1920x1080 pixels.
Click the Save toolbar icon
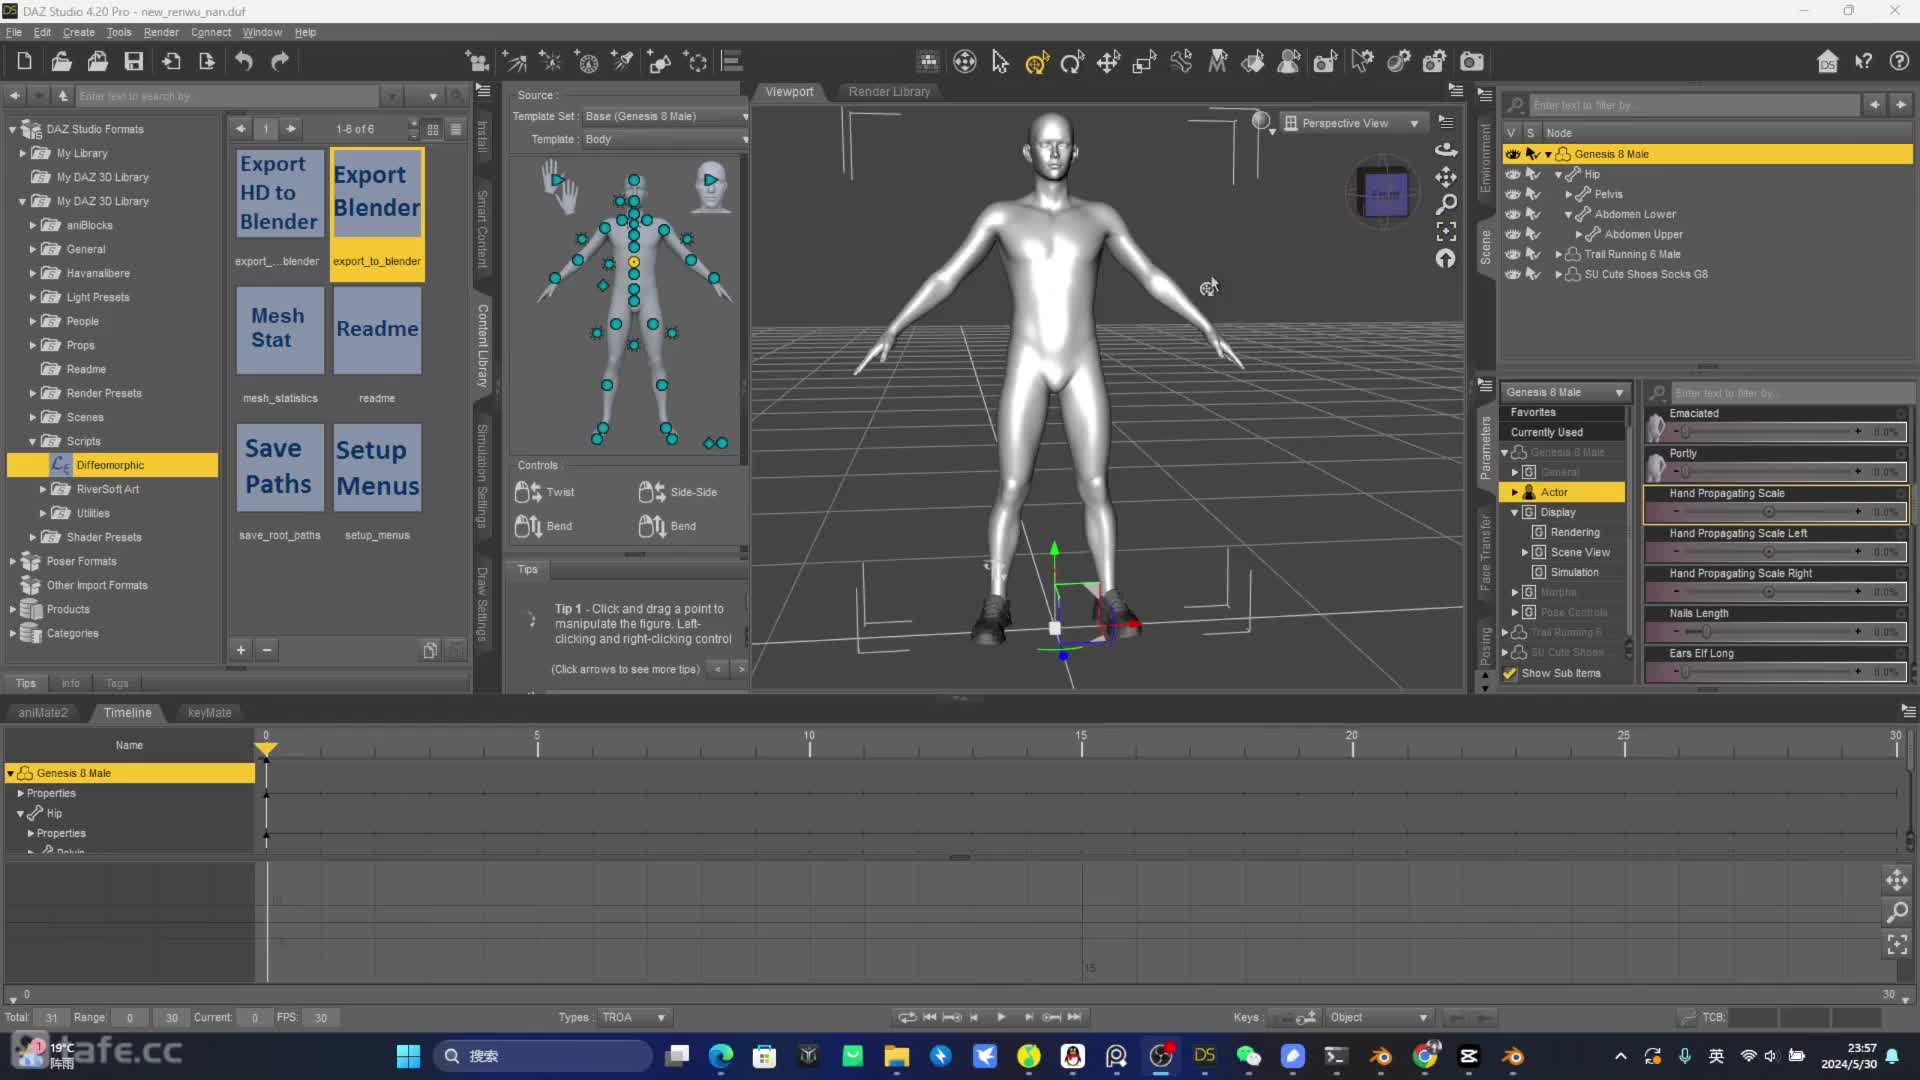133,62
